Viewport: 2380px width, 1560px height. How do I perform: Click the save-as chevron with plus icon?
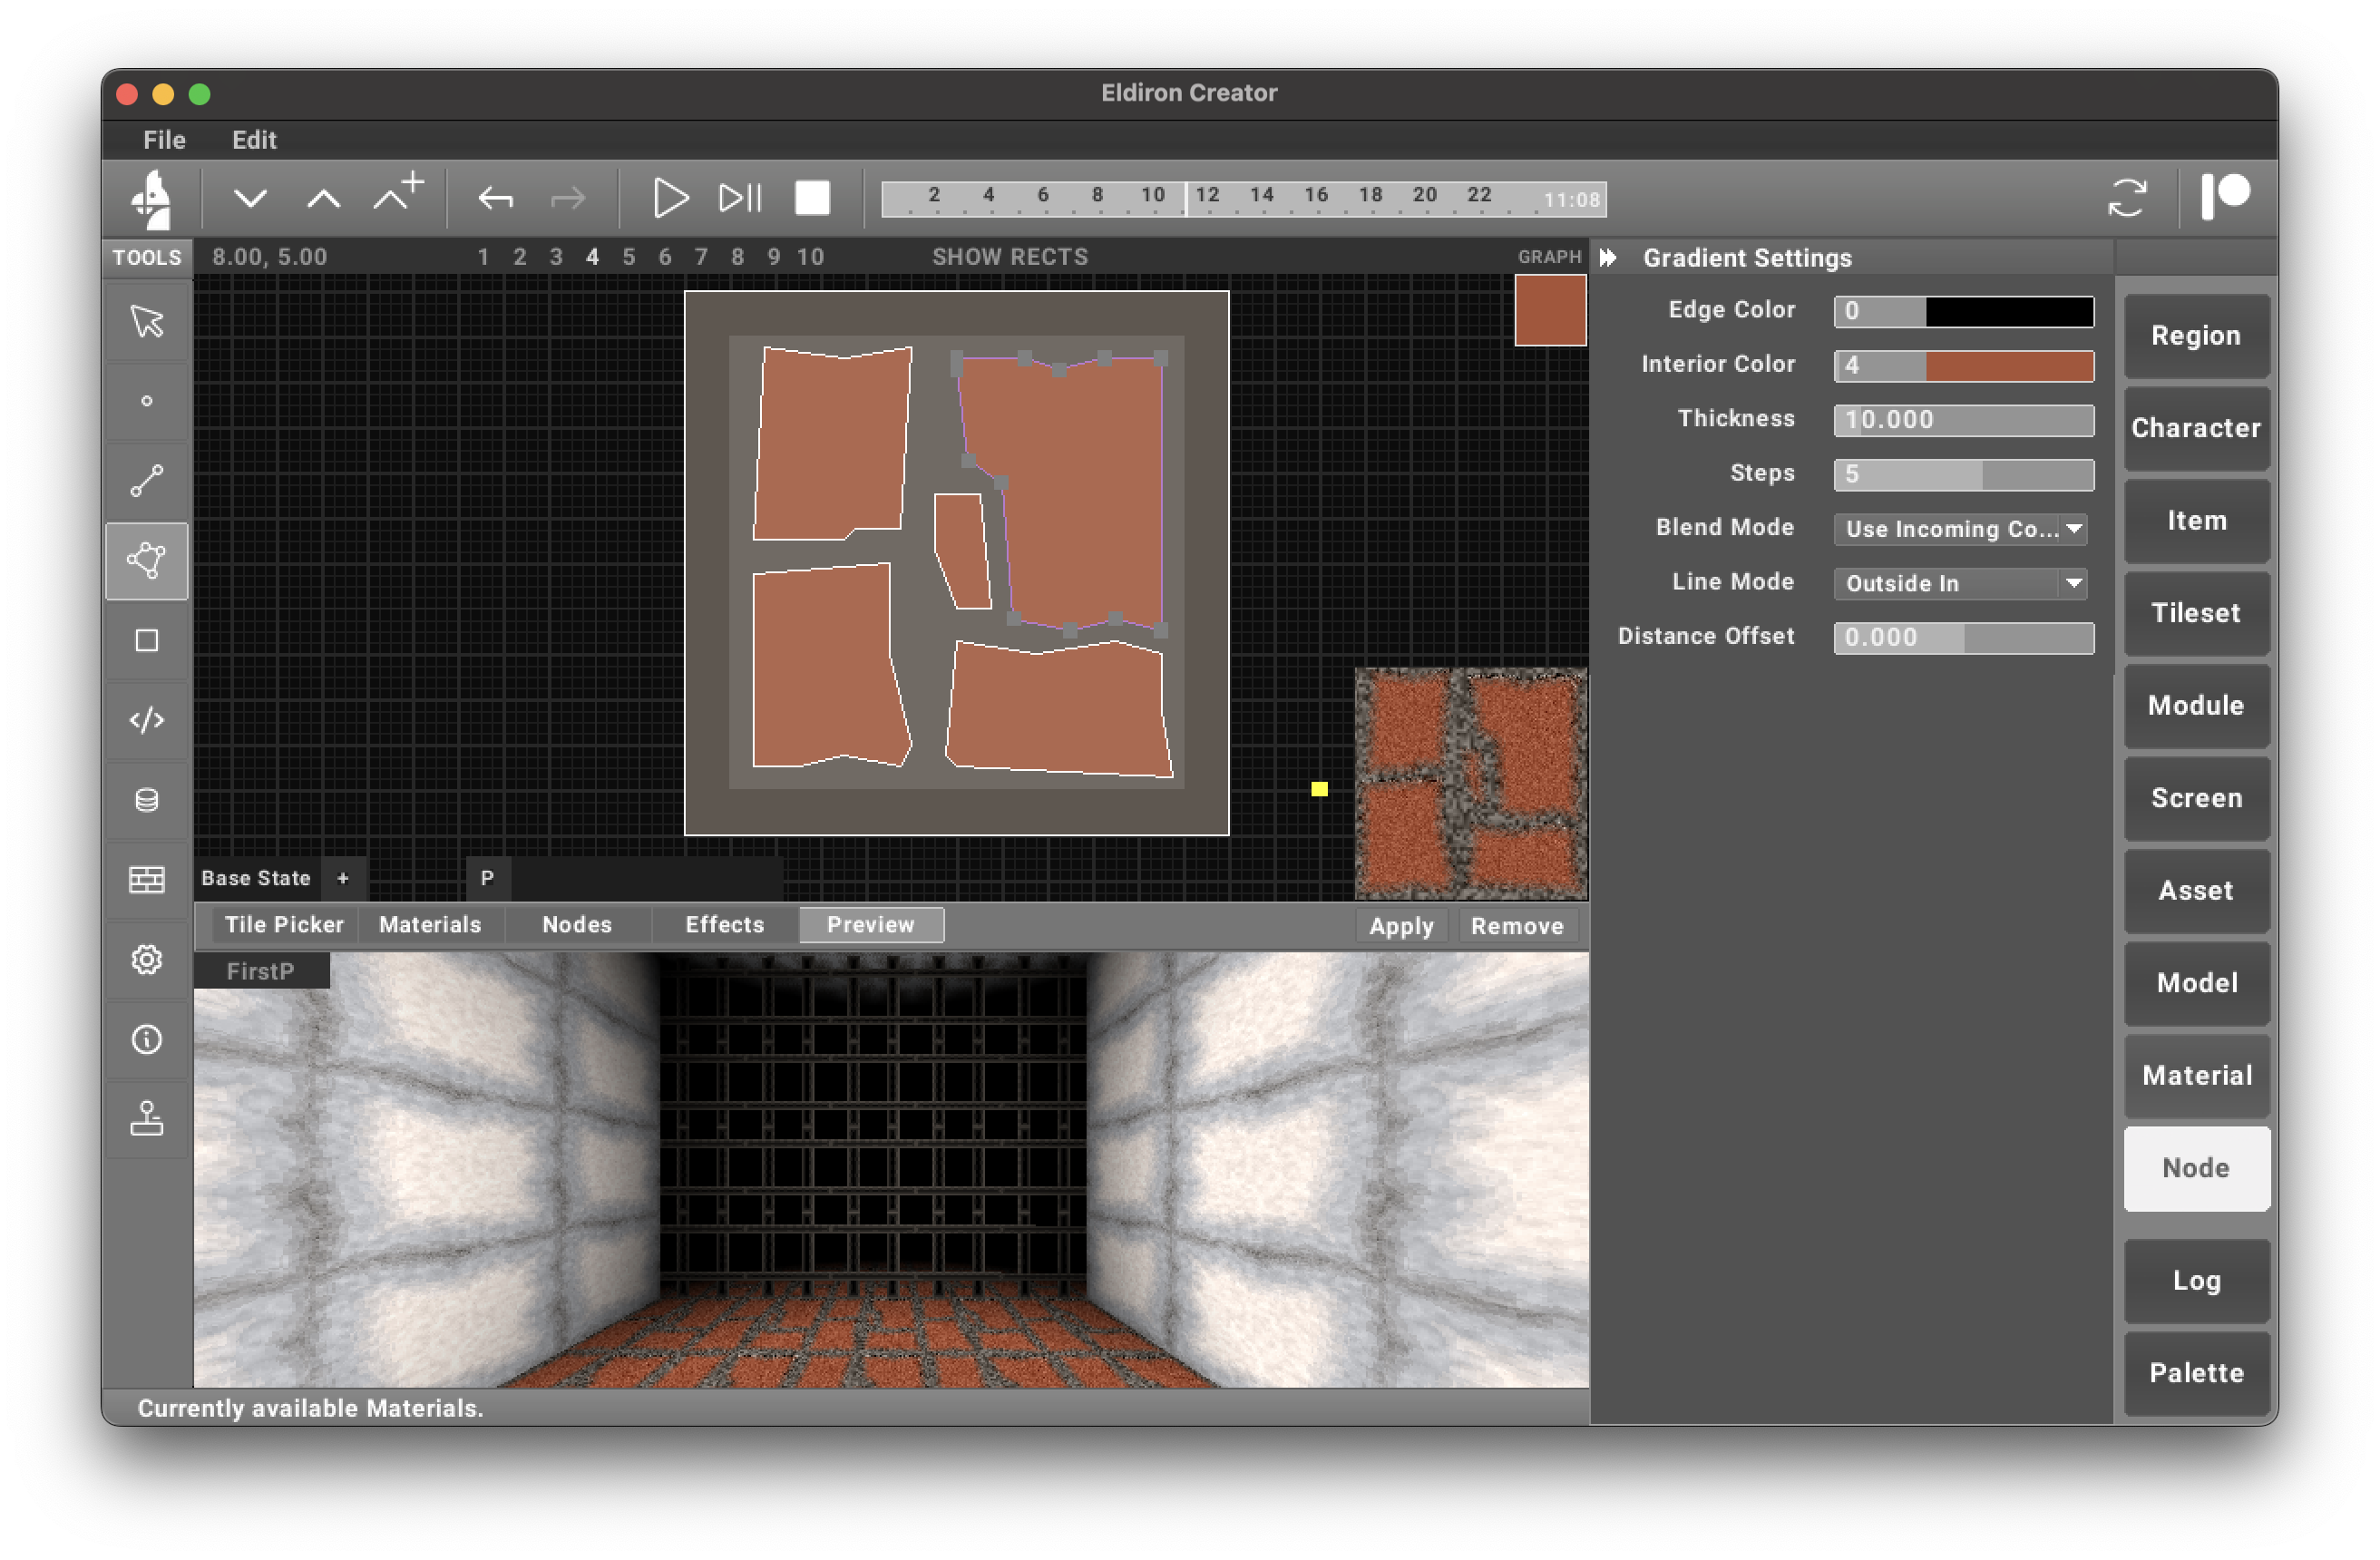click(x=398, y=193)
